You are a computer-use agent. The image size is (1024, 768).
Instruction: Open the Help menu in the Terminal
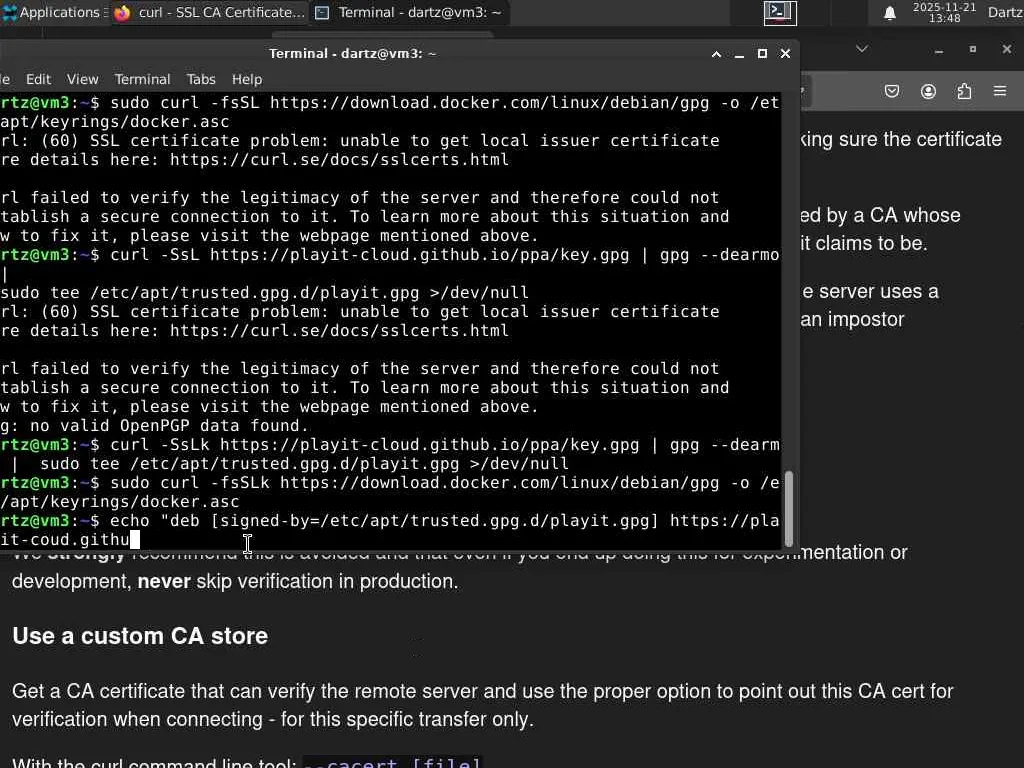point(247,79)
